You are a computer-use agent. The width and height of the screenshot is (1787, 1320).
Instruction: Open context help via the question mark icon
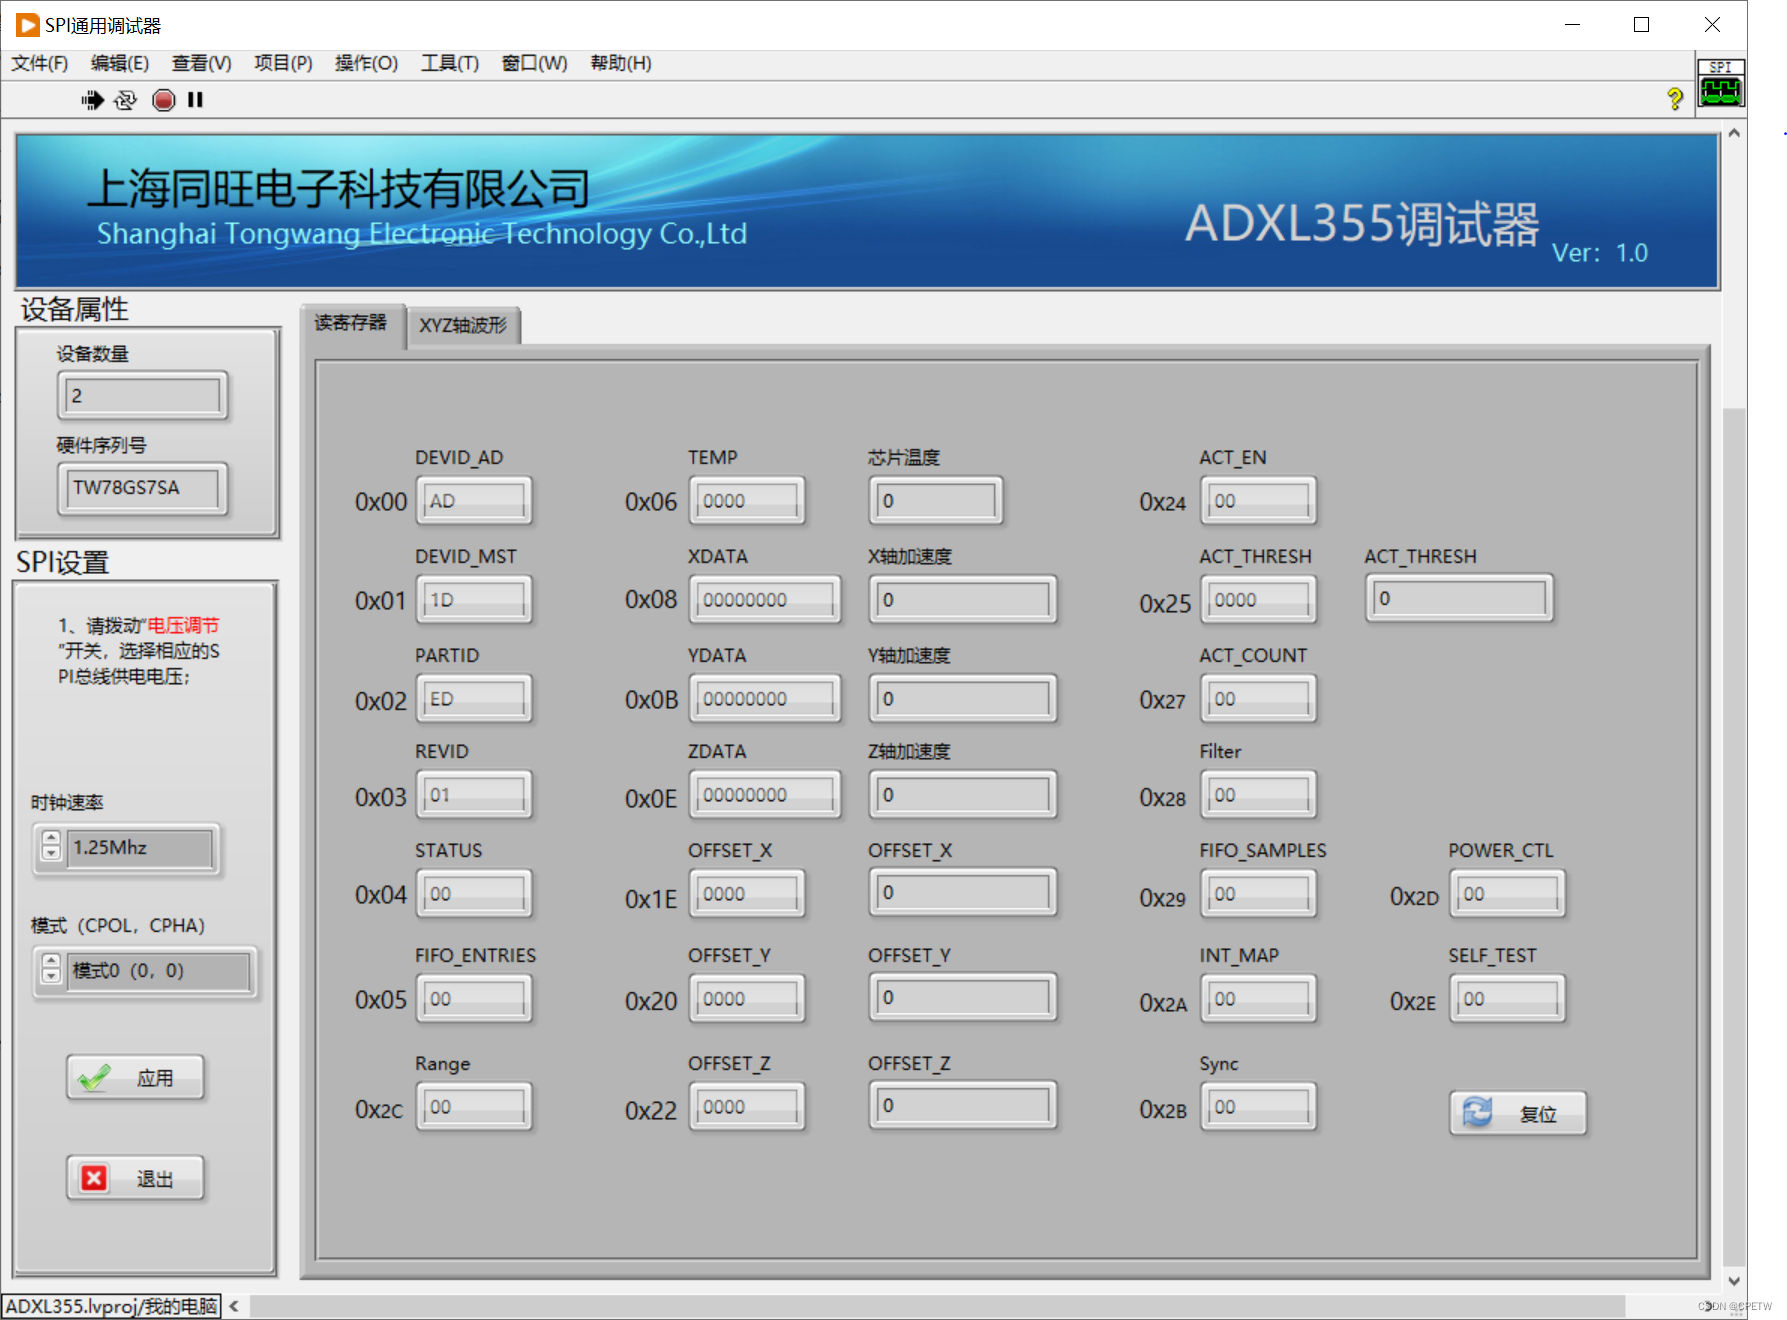[1676, 99]
